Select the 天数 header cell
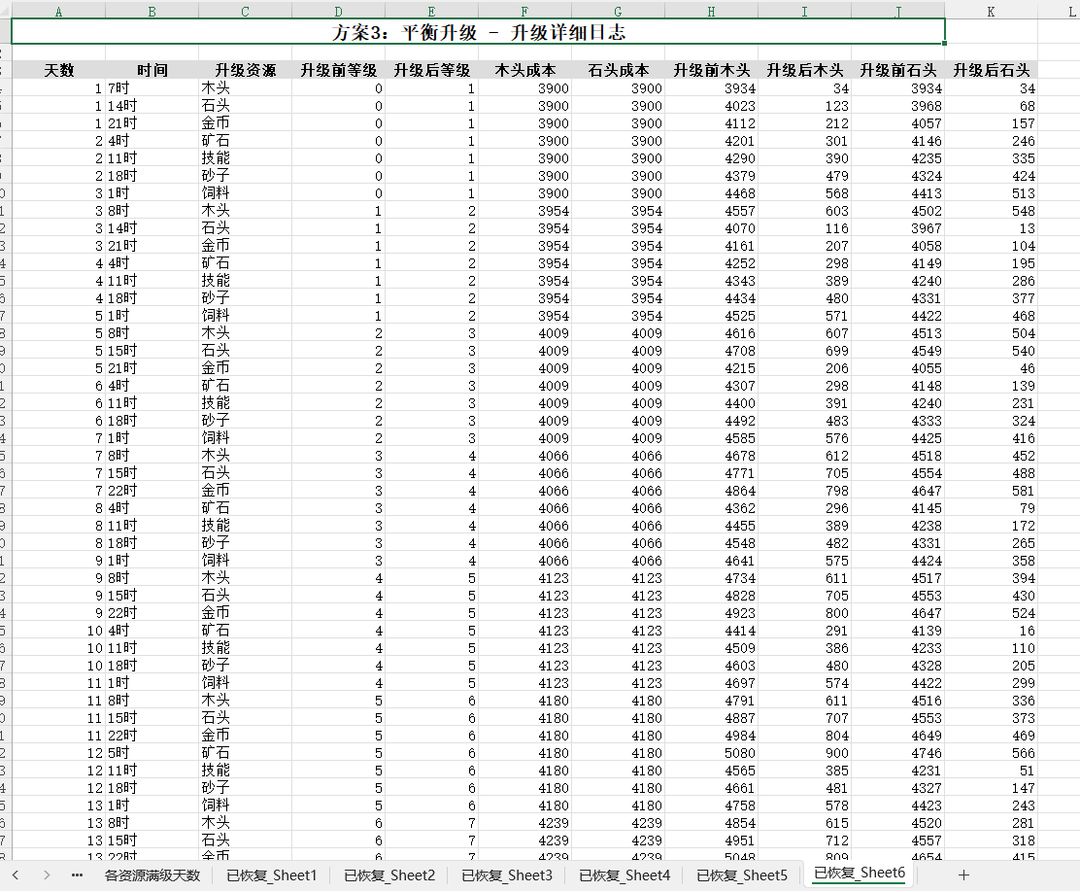 pos(59,70)
